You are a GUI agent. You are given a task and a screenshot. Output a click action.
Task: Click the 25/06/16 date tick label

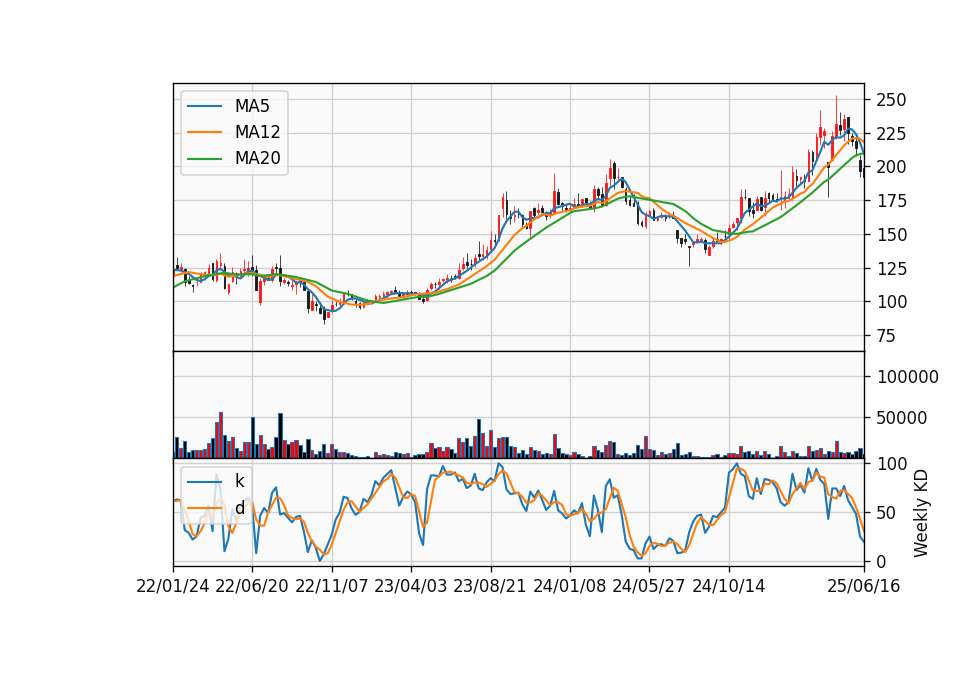tap(864, 586)
